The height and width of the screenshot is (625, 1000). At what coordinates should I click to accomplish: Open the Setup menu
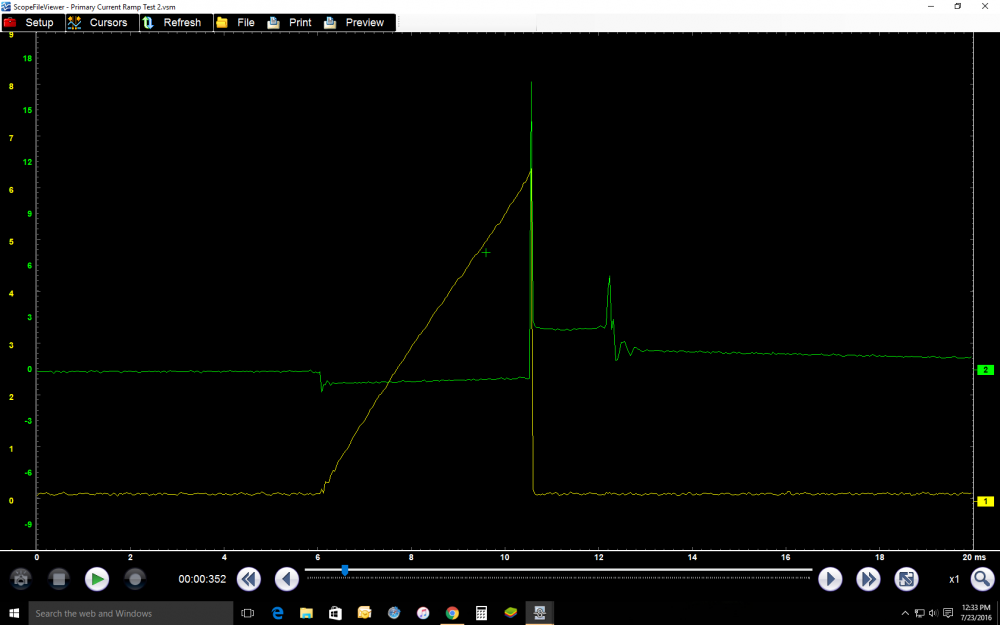pyautogui.click(x=30, y=22)
